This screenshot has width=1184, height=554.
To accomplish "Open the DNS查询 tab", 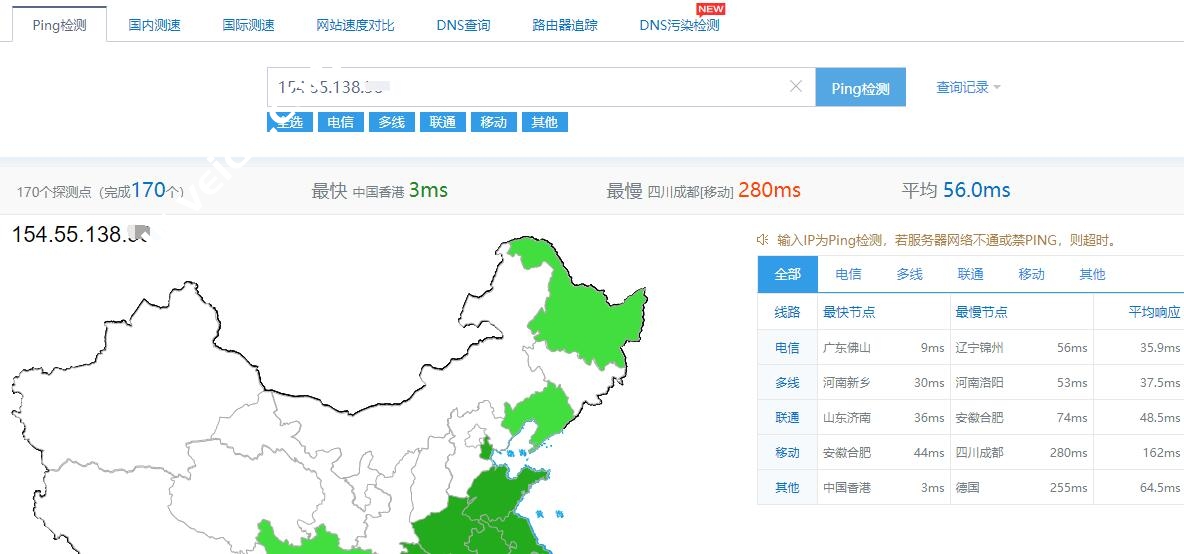I will pyautogui.click(x=463, y=25).
